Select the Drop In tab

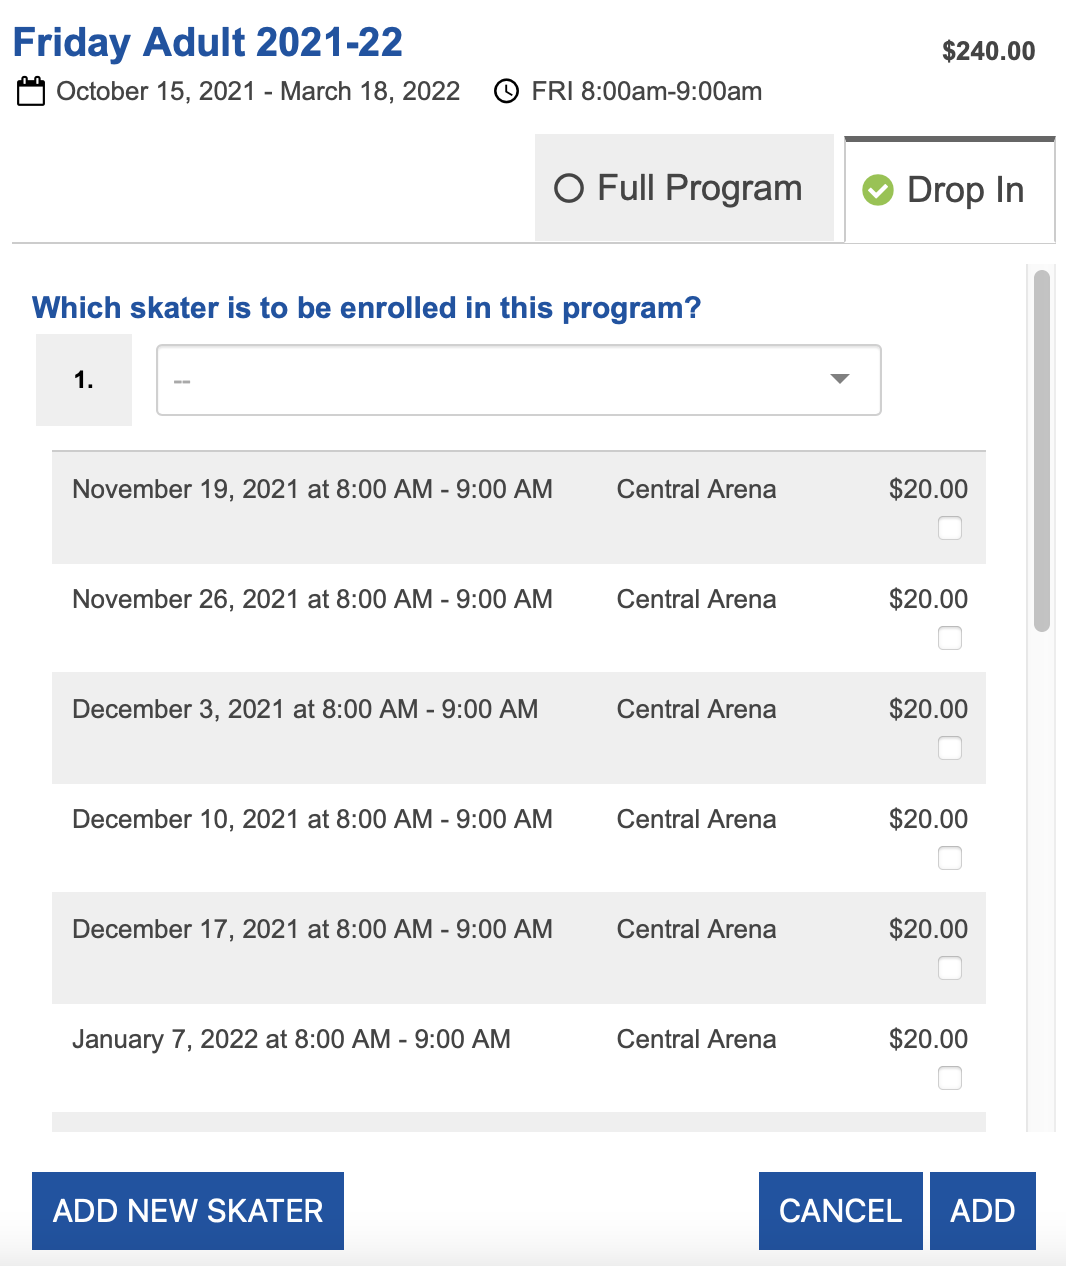[950, 189]
